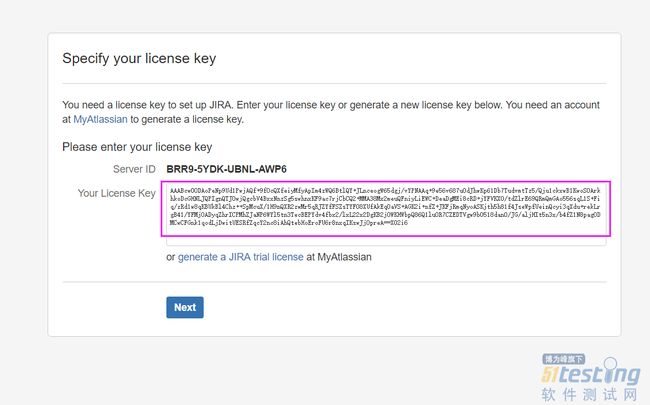
Task: Click the word 'or' before the trial license link
Action: point(171,257)
